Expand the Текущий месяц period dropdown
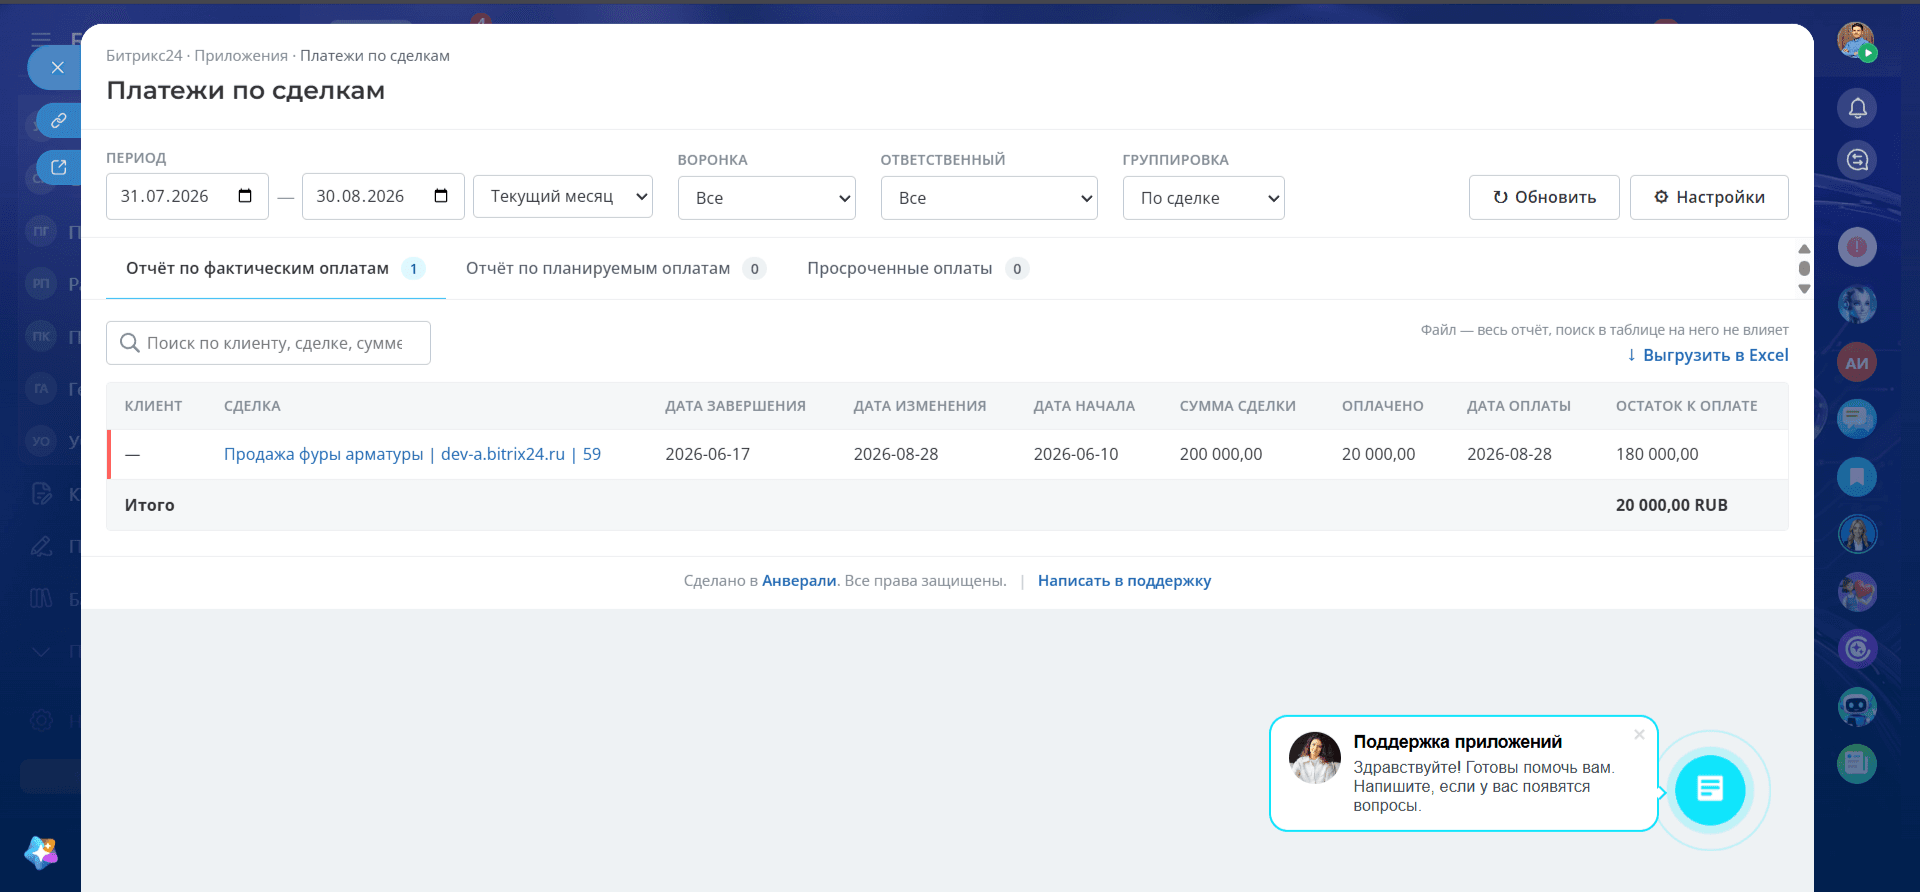 [x=563, y=196]
